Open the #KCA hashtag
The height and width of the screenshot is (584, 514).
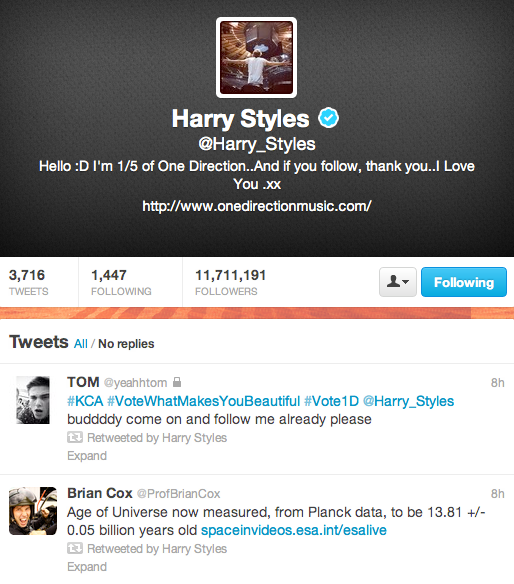pyautogui.click(x=85, y=401)
